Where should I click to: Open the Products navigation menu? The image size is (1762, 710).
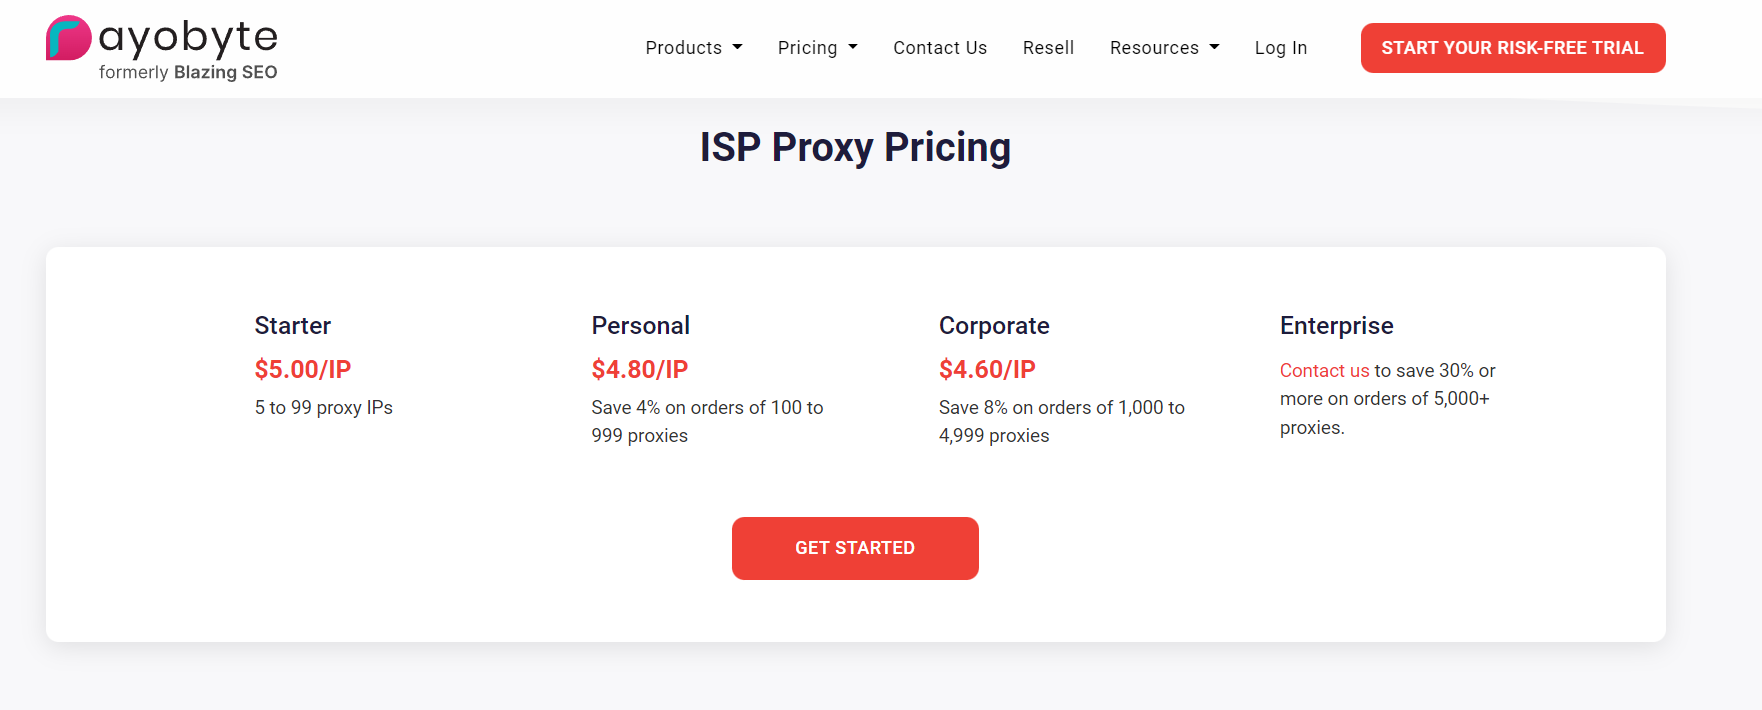pyautogui.click(x=684, y=48)
